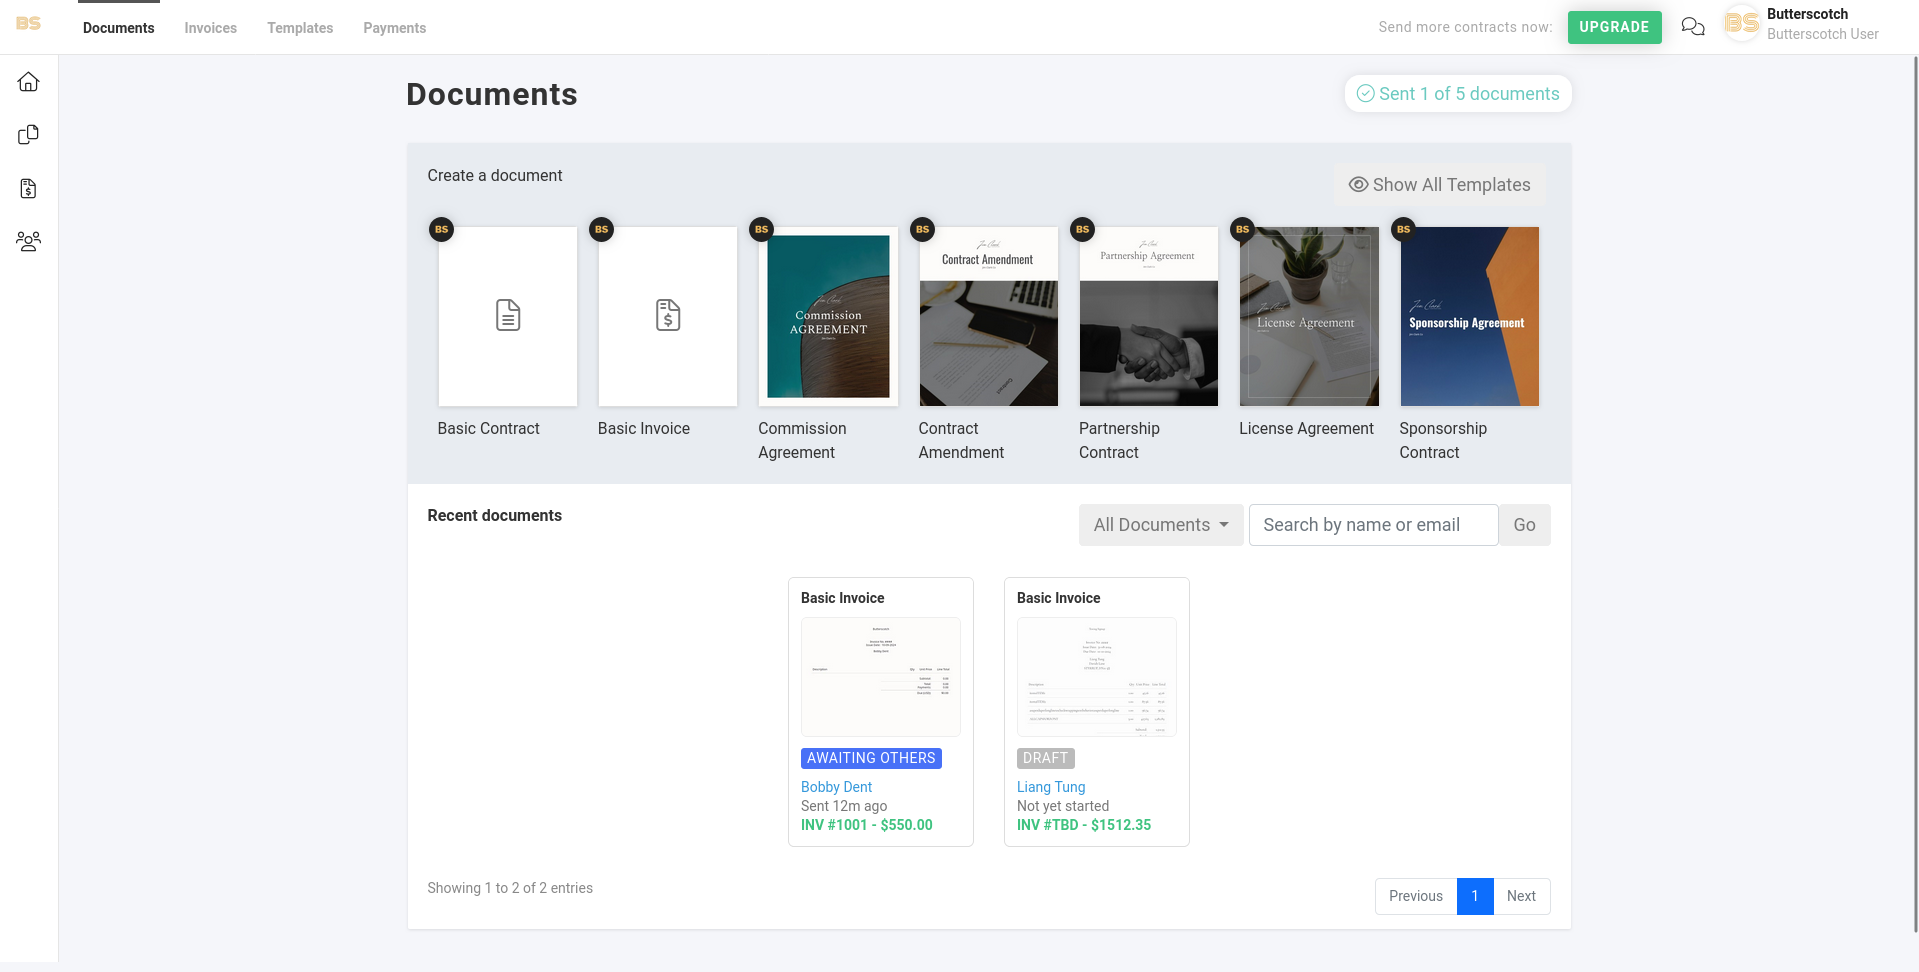The image size is (1919, 972).
Task: Switch to the Invoices tab
Action: [x=211, y=28]
